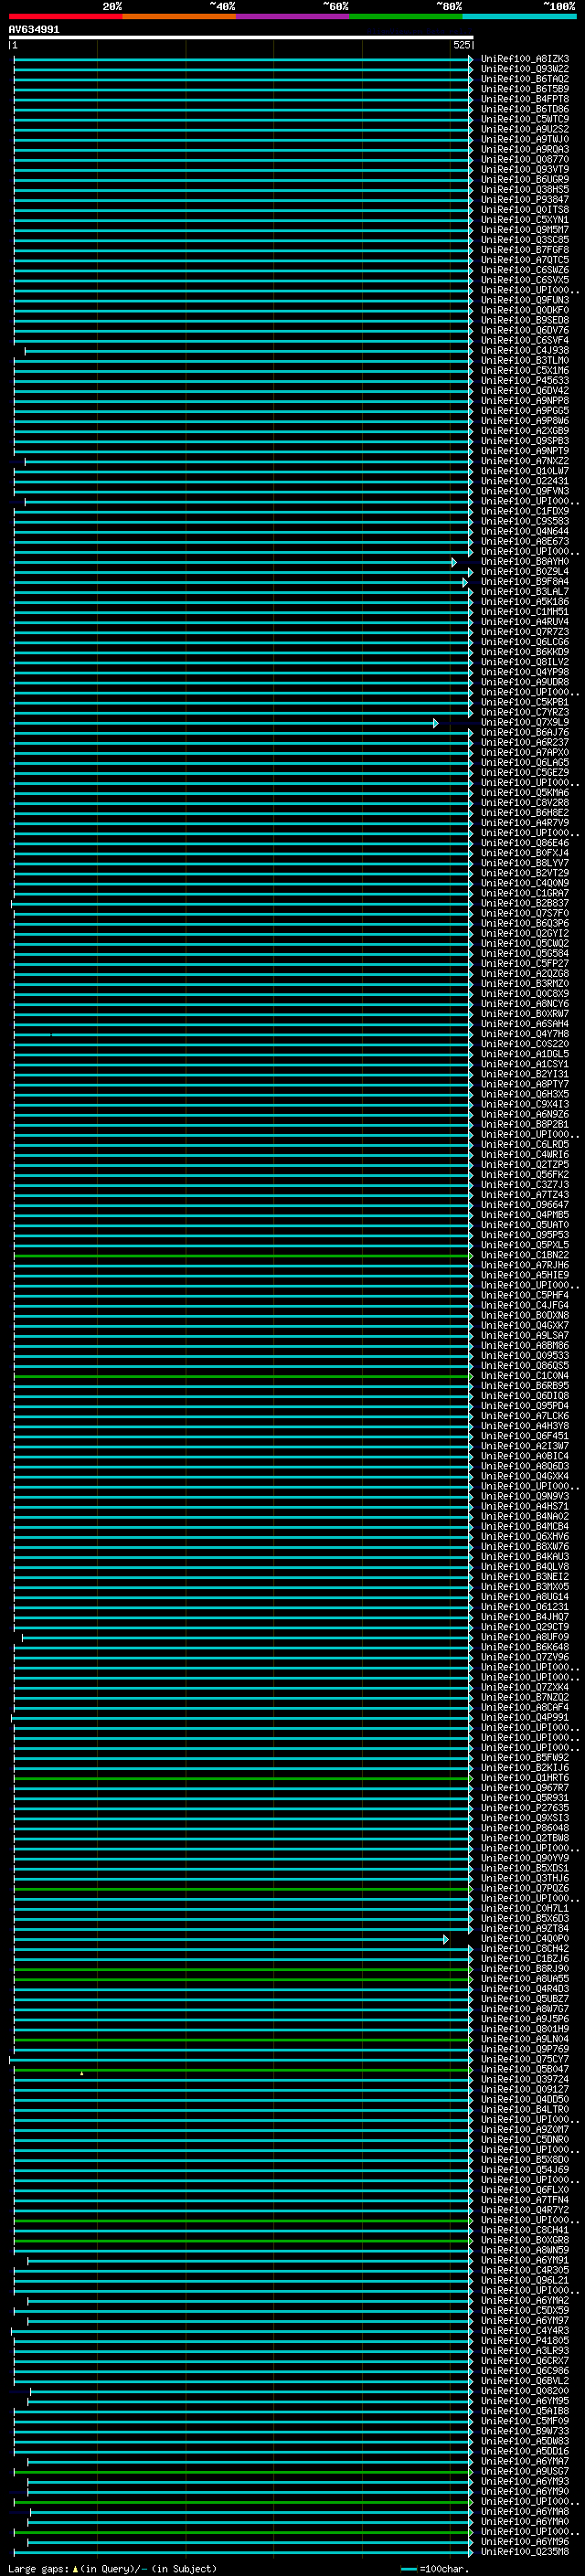
Task: Select the UniRef100_P45633 label
Action: (524, 381)
